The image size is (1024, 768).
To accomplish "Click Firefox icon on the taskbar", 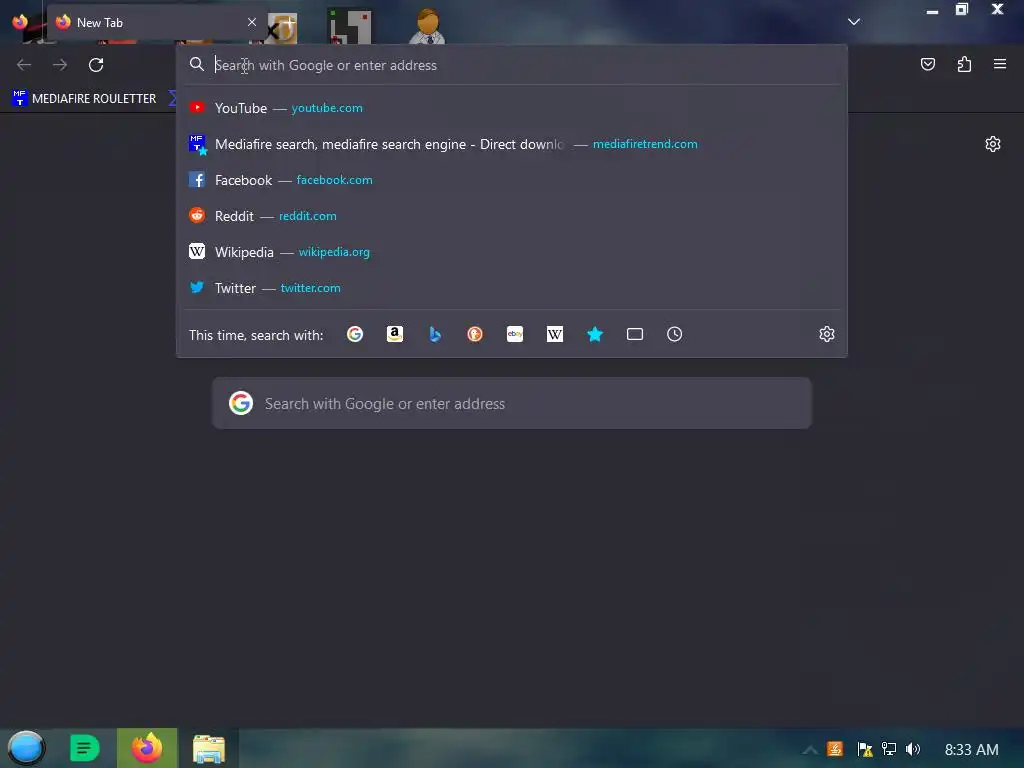I will (147, 748).
